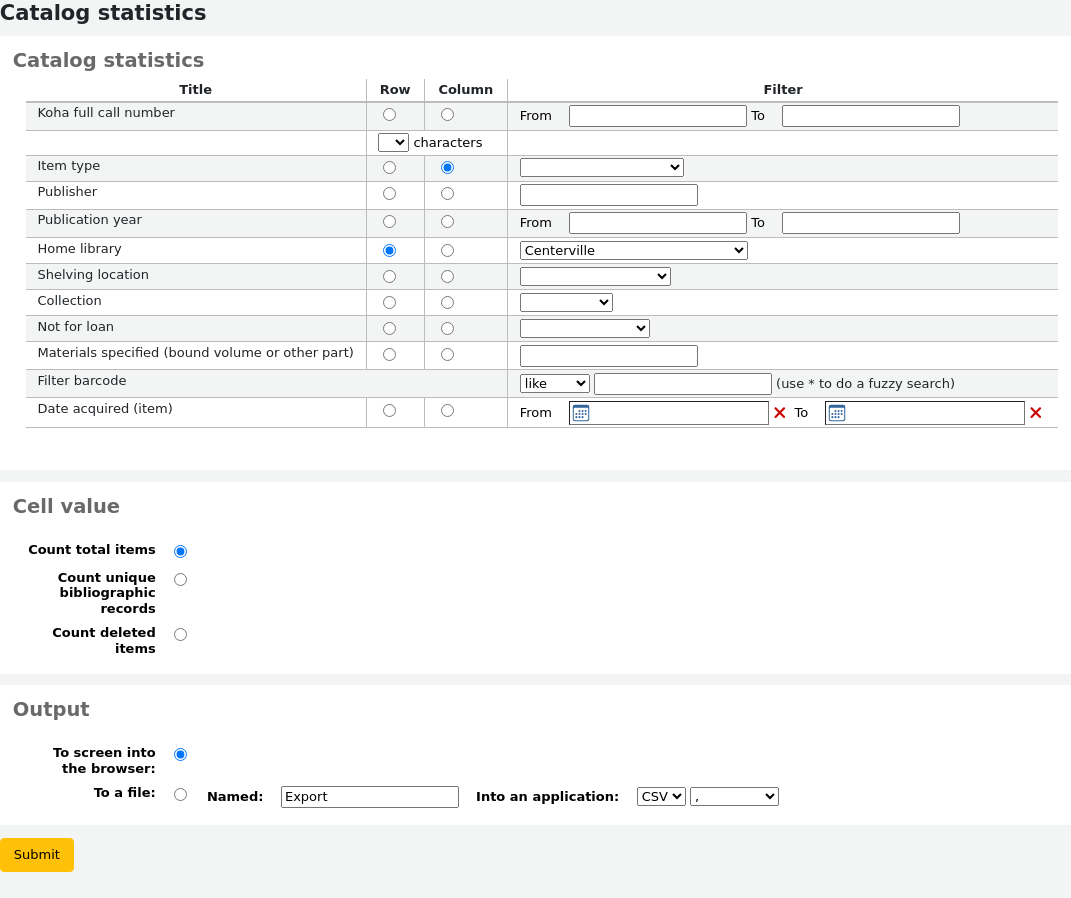
Task: Click the Submit button
Action: tap(37, 855)
